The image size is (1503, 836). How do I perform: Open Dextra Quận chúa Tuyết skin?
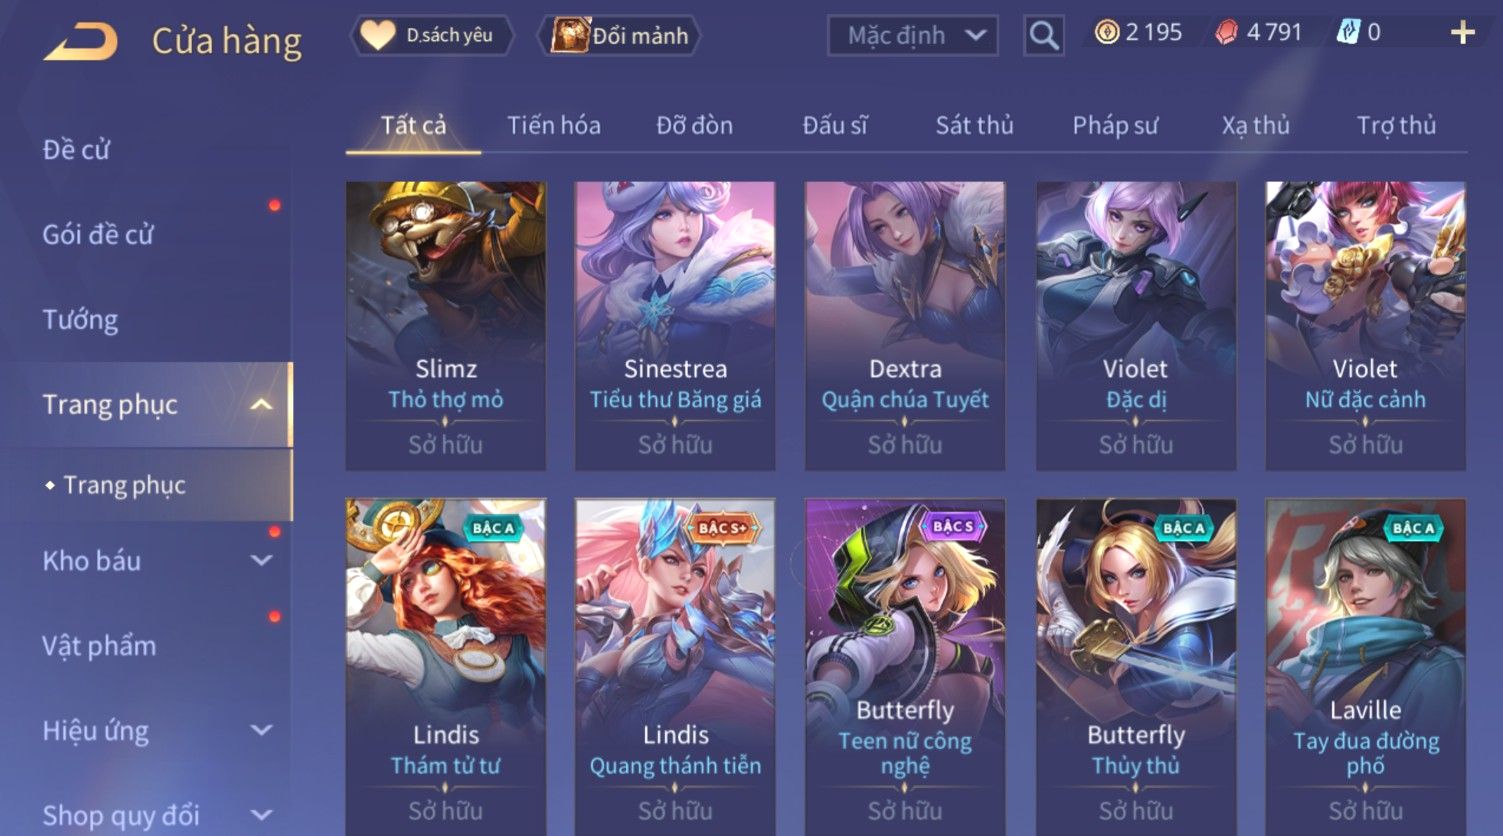tap(905, 325)
